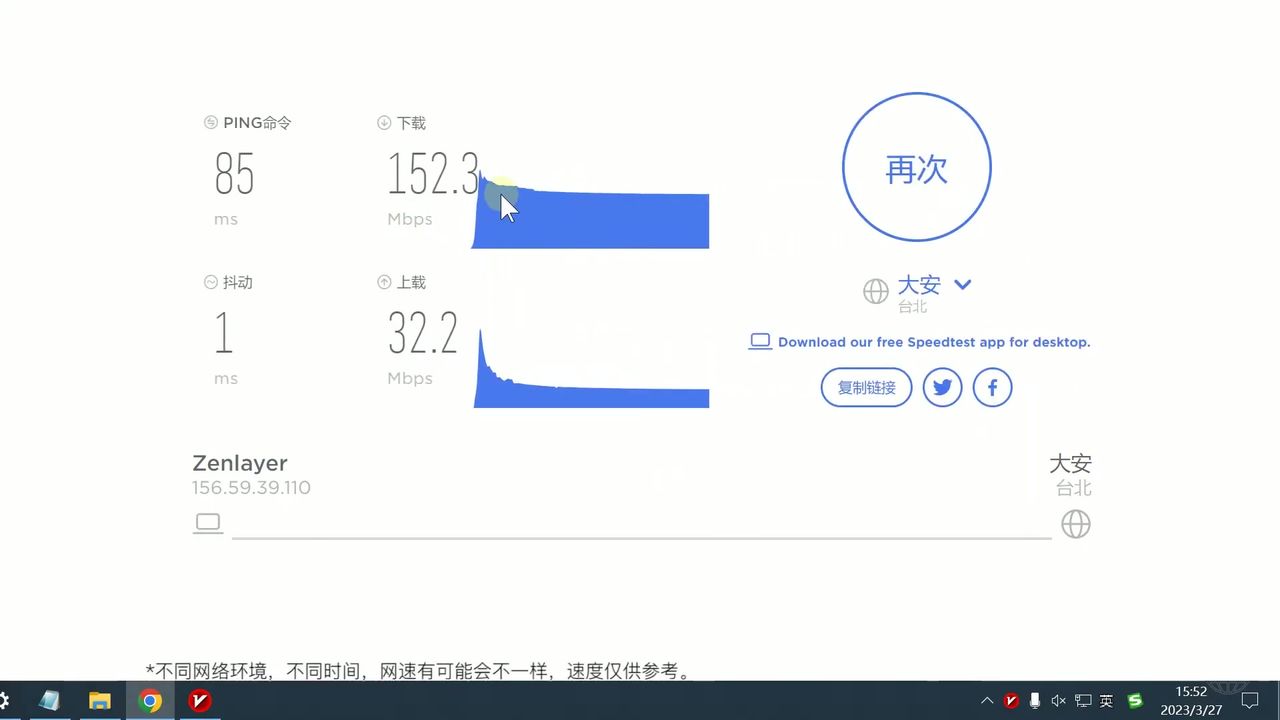This screenshot has height=720, width=1280.
Task: Expand hidden icons with the tray chevron
Action: coord(986,701)
